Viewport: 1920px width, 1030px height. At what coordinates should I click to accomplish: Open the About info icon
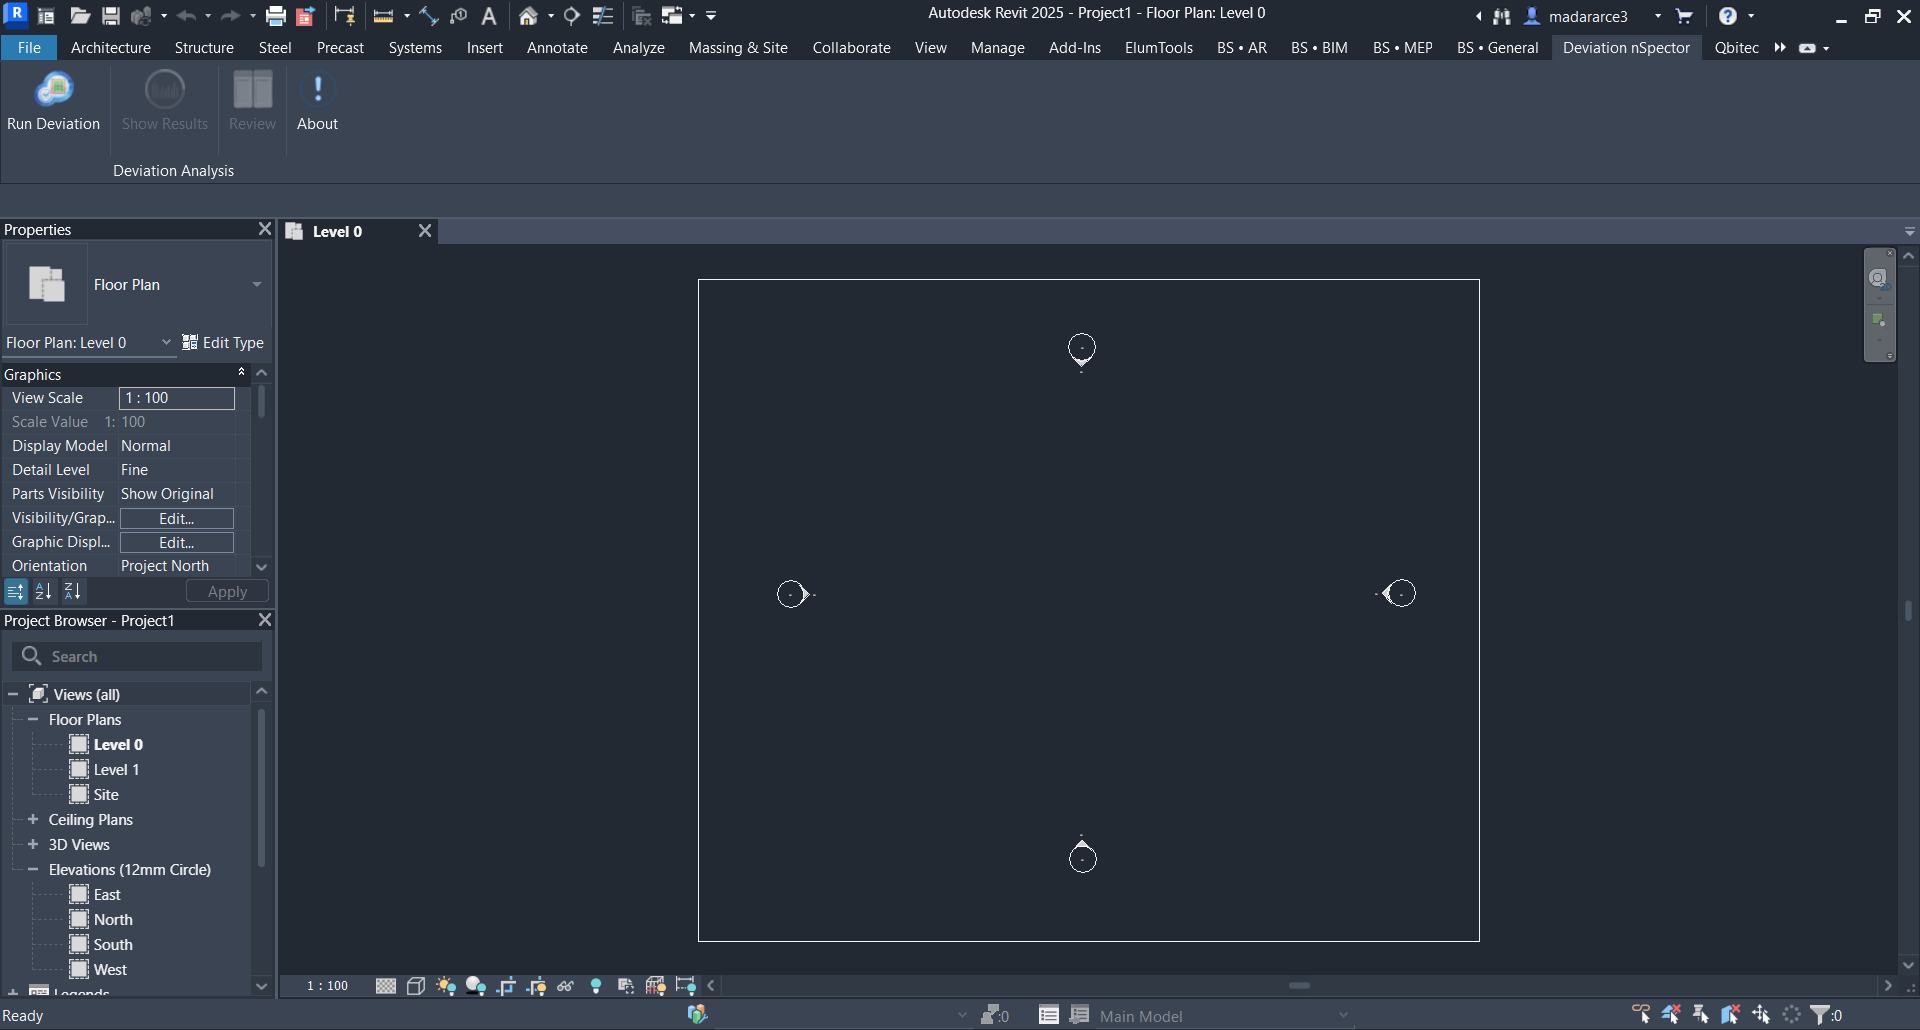tap(318, 90)
